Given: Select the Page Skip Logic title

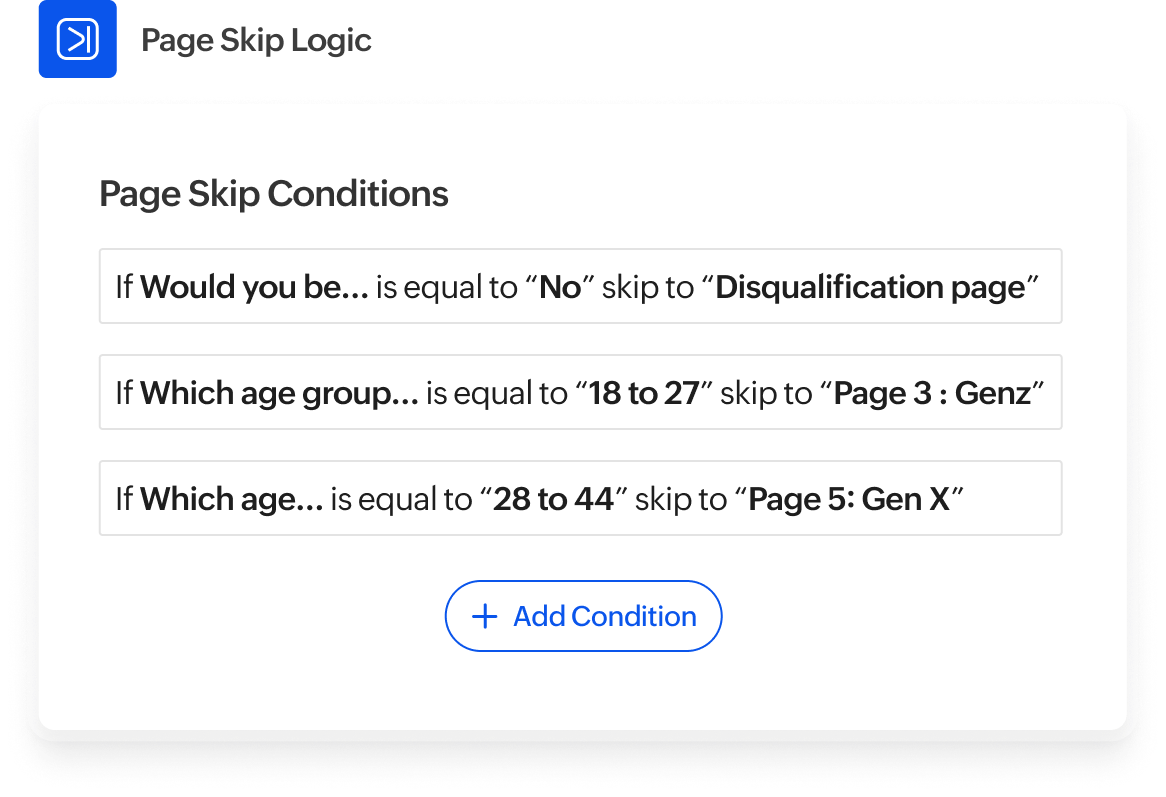Looking at the screenshot, I should pos(256,41).
